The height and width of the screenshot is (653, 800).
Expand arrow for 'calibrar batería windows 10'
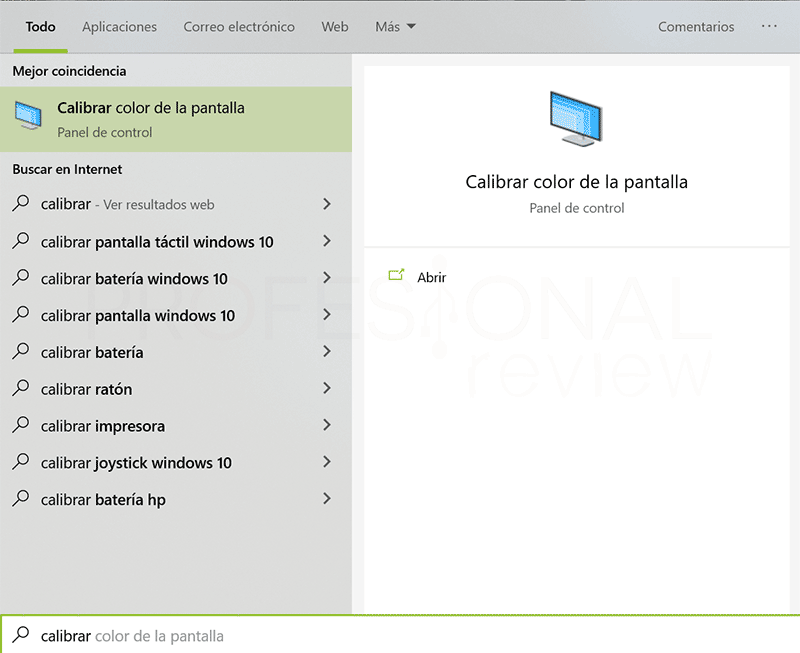tap(327, 278)
